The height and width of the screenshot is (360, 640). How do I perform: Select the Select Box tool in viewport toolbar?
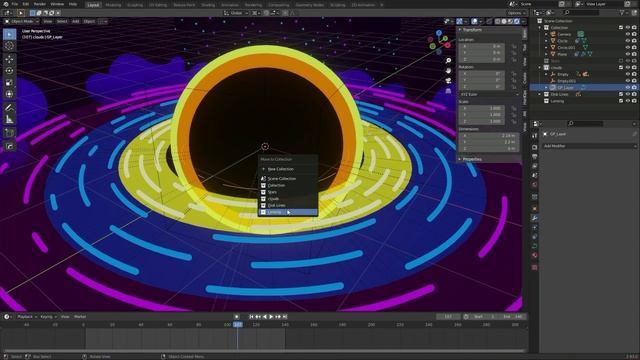[9, 34]
